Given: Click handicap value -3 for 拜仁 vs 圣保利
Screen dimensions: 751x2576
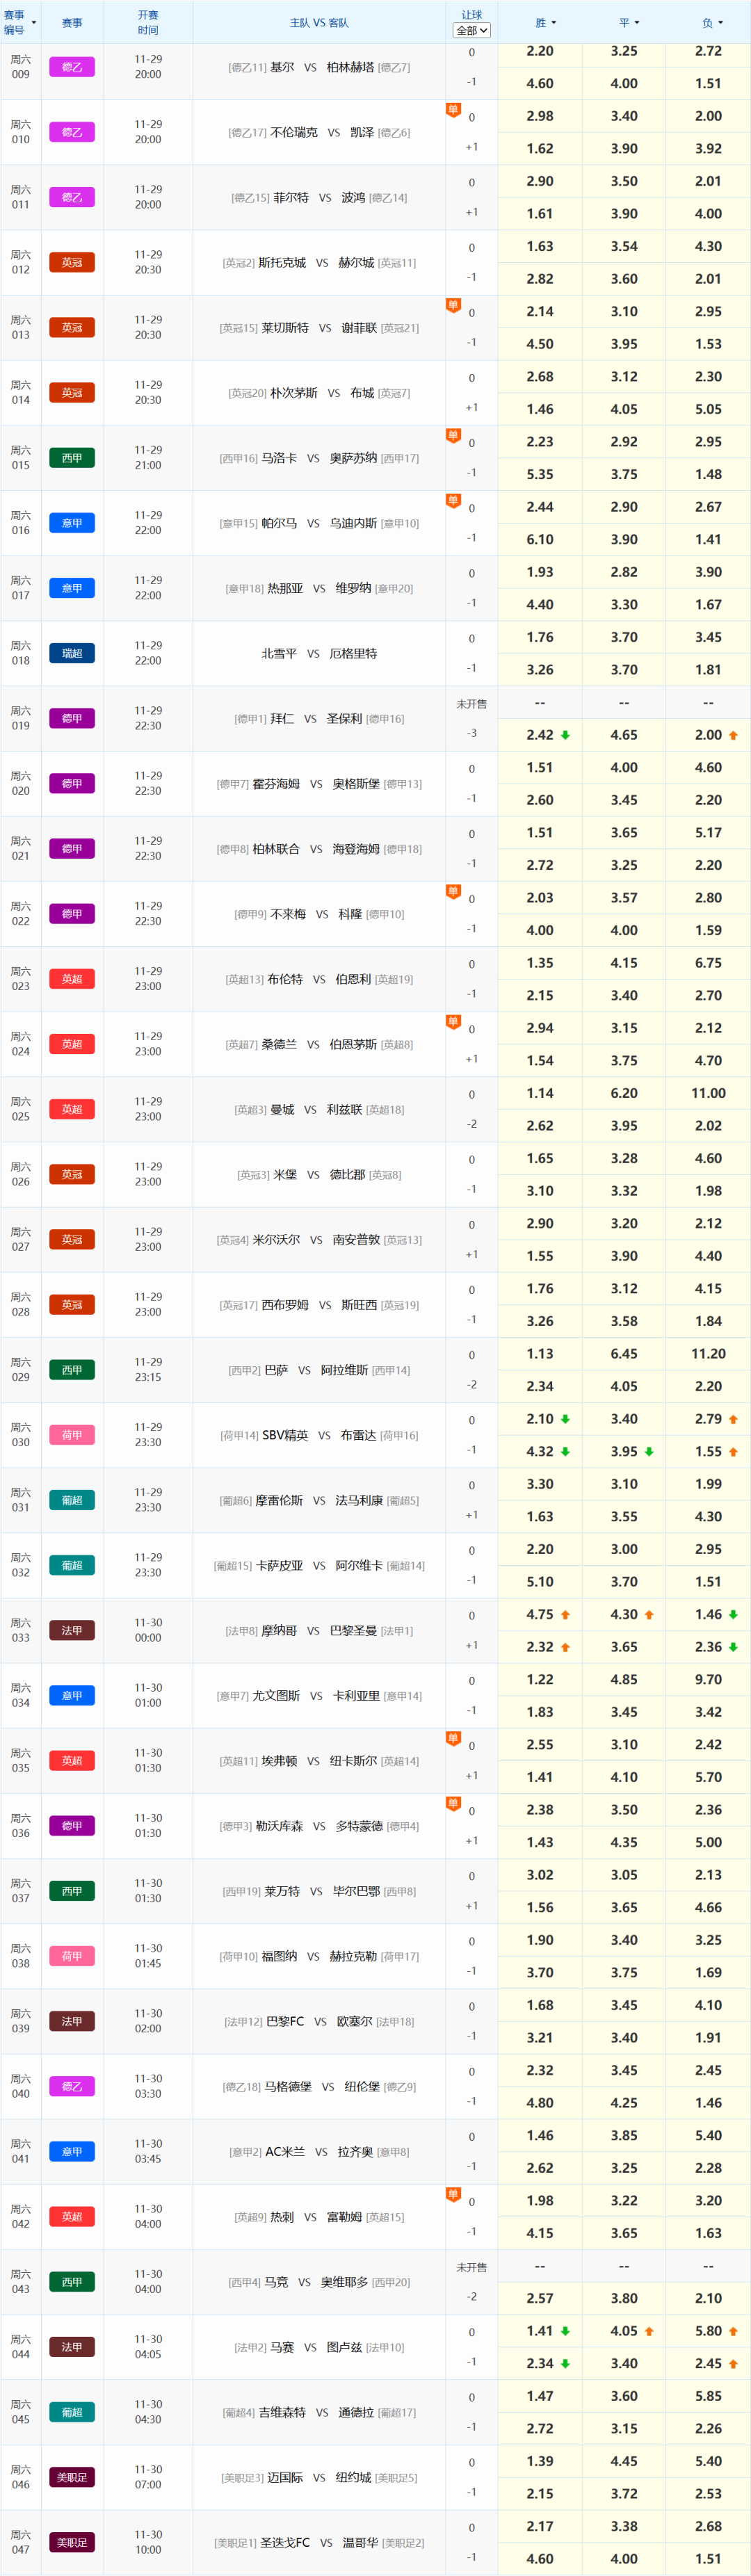Looking at the screenshot, I should (x=472, y=733).
